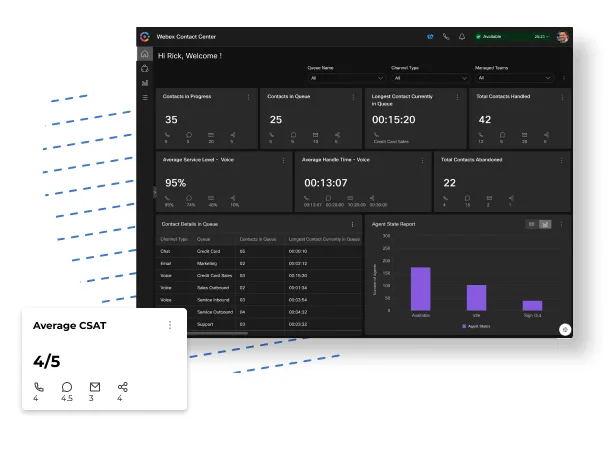Open Contact Details in Queue panel menu

coord(352,224)
